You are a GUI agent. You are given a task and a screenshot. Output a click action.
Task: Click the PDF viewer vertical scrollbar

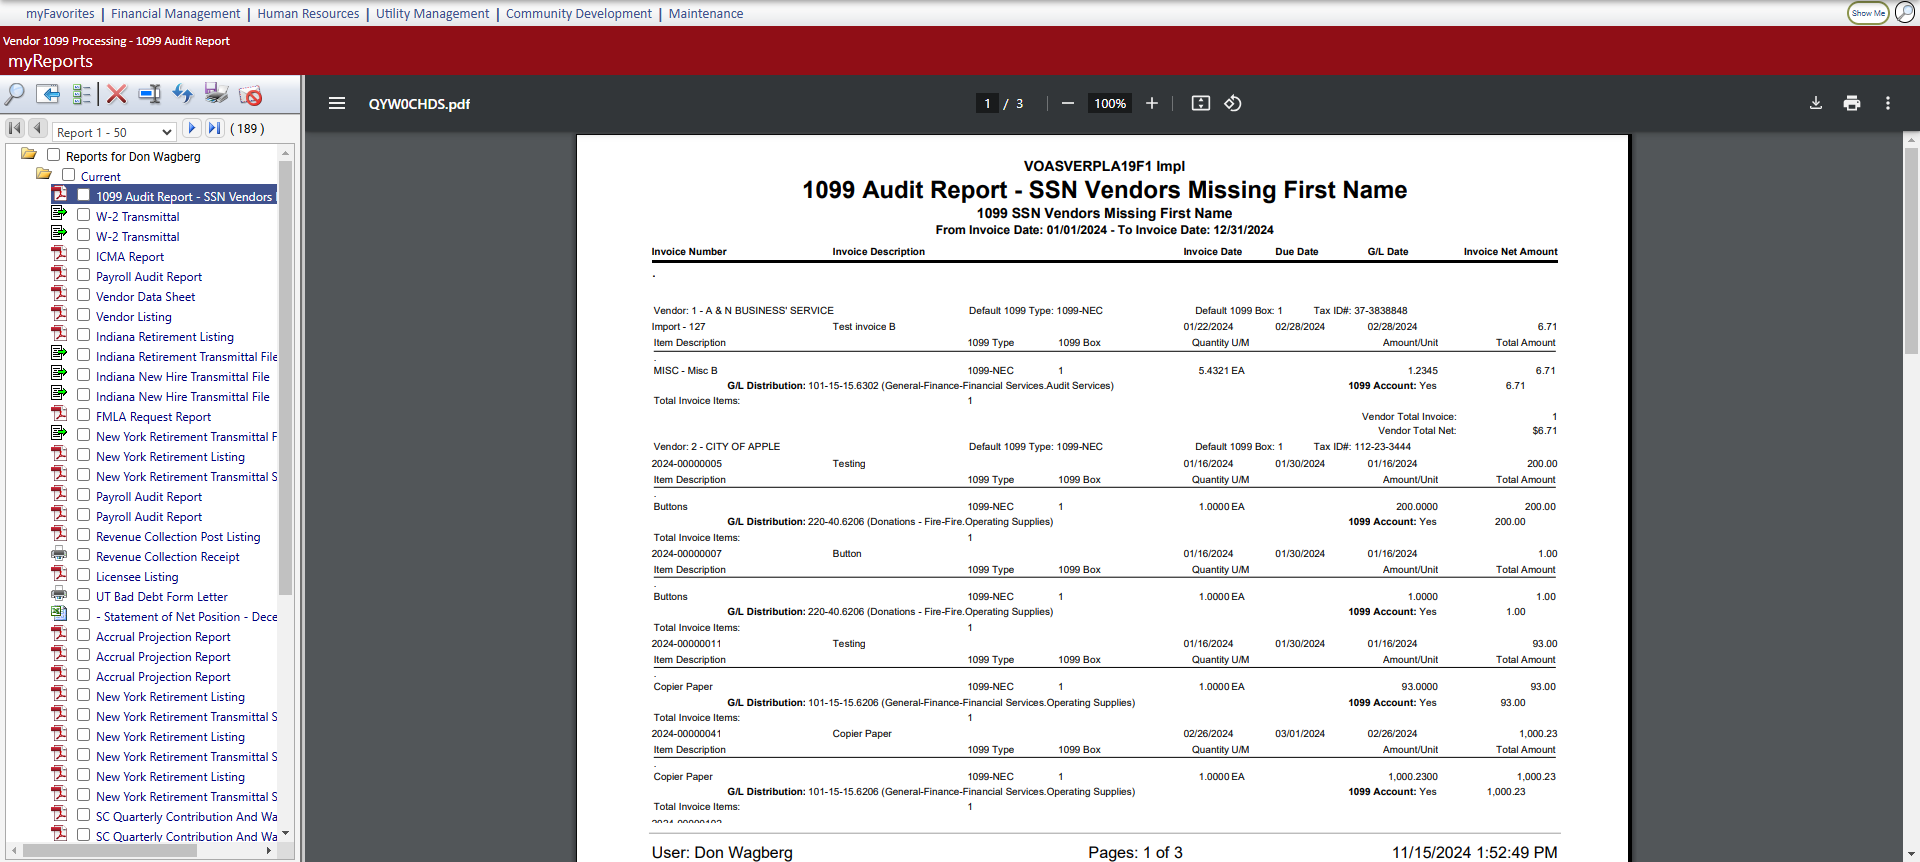pyautogui.click(x=1911, y=250)
